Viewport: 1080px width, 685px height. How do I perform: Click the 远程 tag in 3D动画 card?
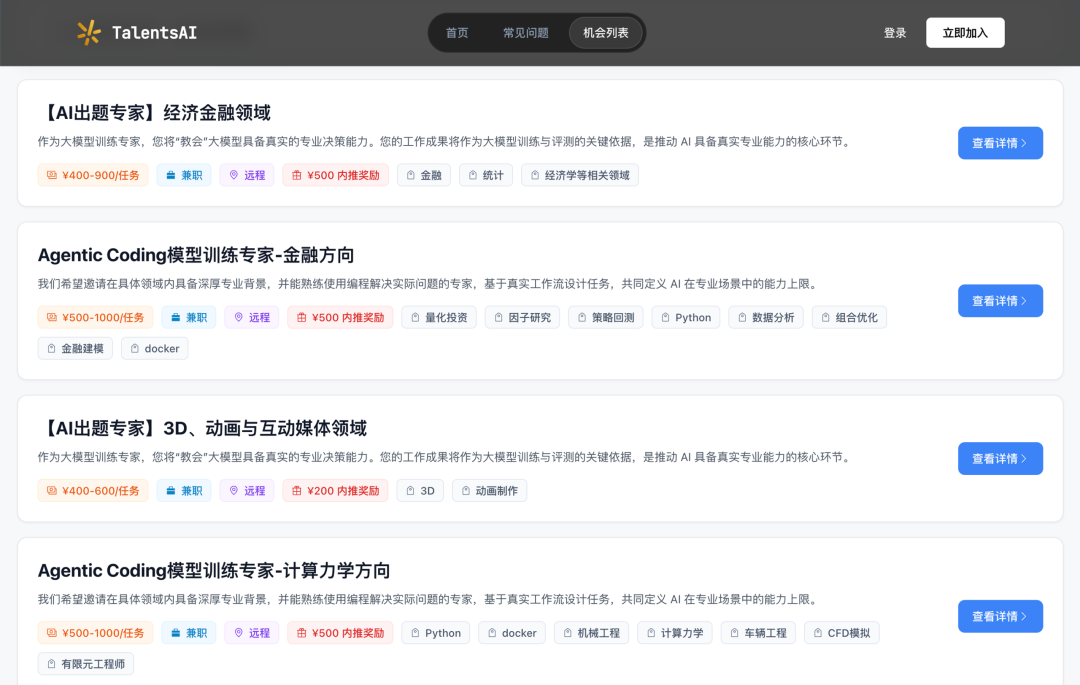click(x=247, y=490)
